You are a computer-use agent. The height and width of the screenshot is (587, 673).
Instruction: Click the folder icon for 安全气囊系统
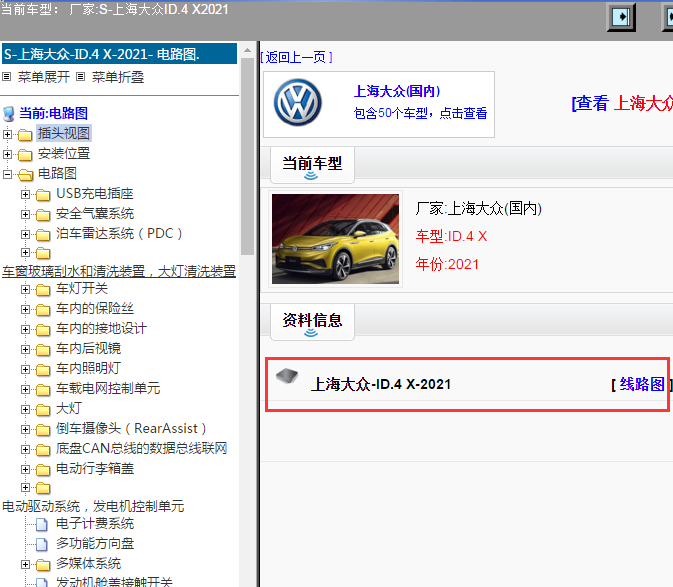click(43, 214)
